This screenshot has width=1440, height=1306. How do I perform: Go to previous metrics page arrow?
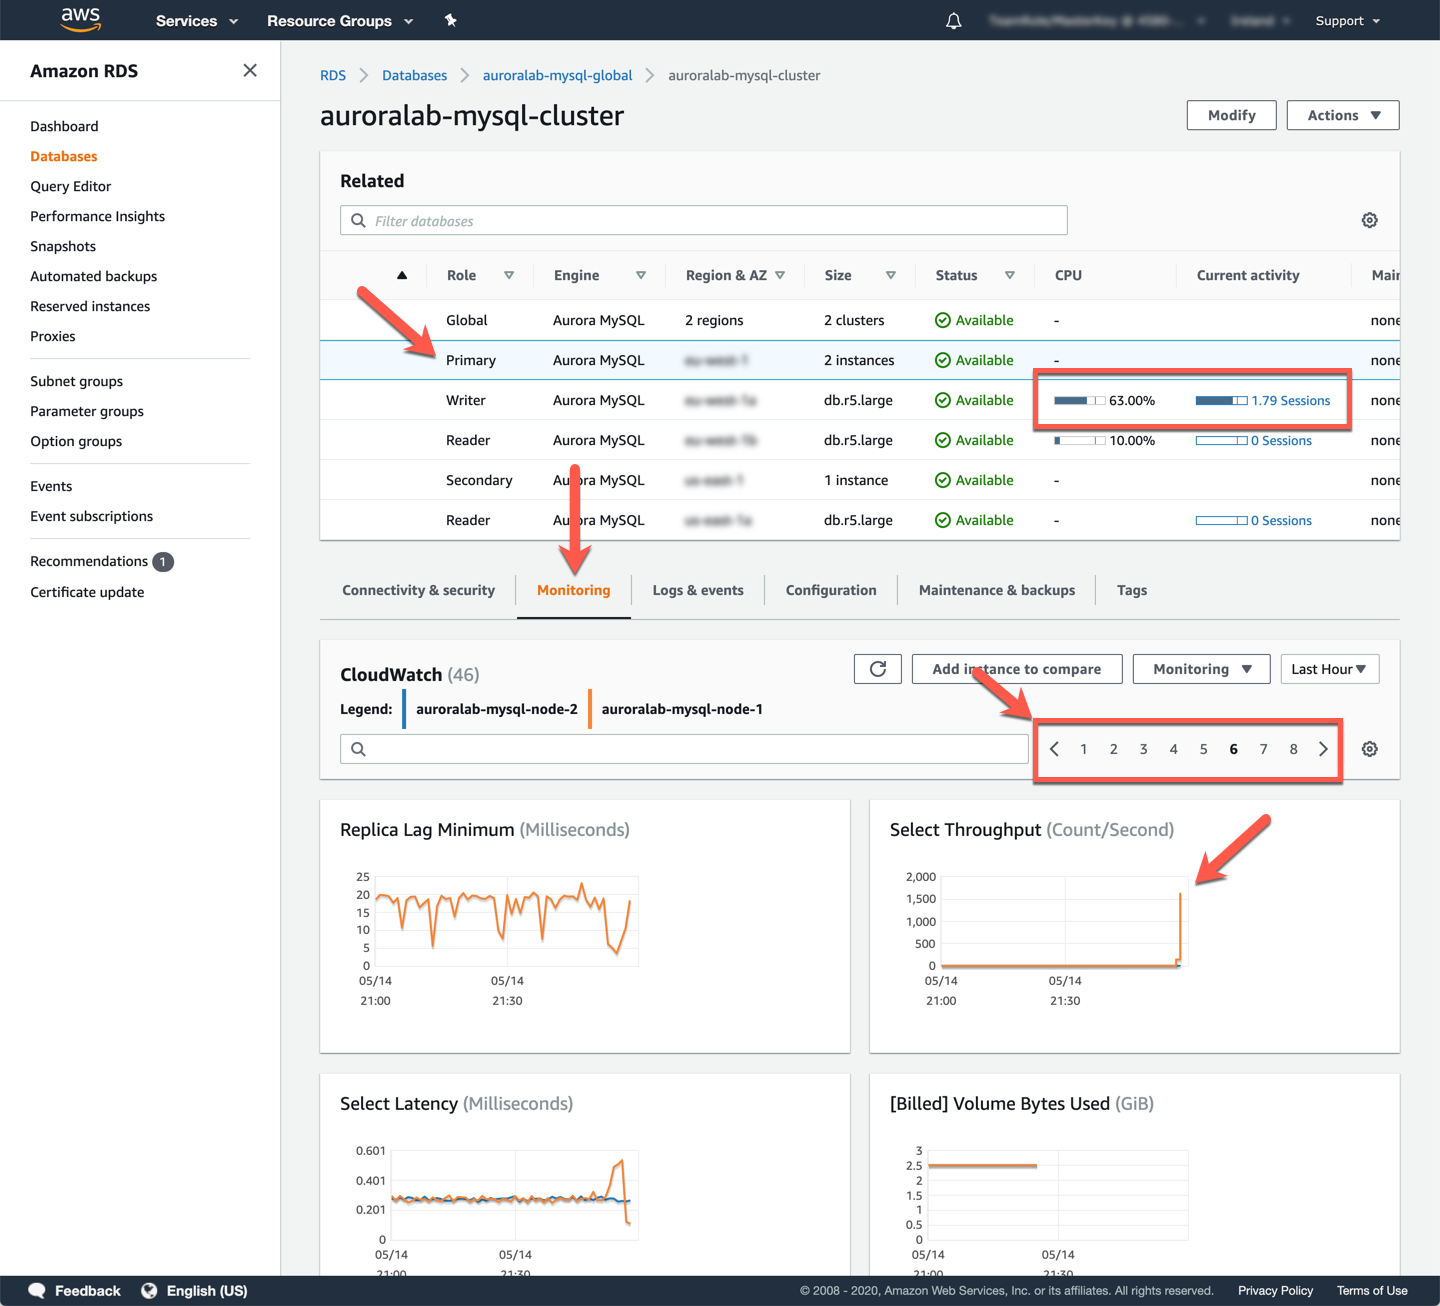pos(1054,749)
